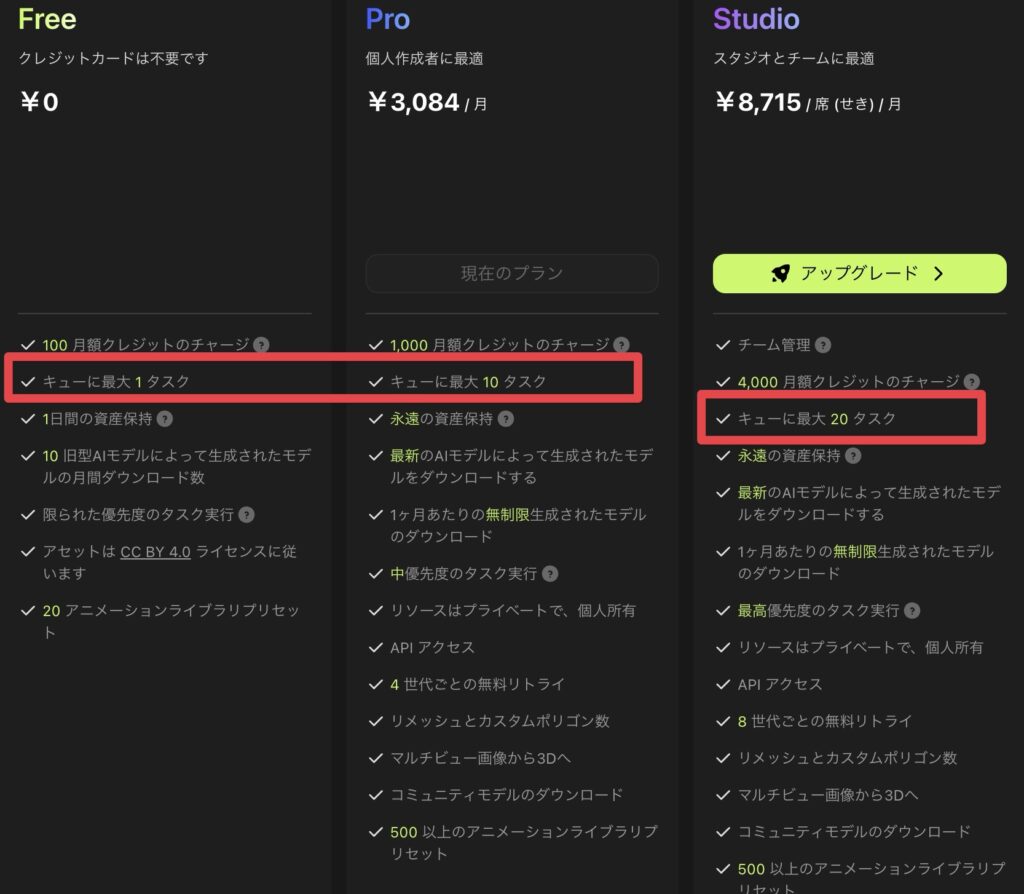The height and width of the screenshot is (894, 1024).
Task: Click Studio plan 最新のAIモデル download feature
Action: pos(869,503)
